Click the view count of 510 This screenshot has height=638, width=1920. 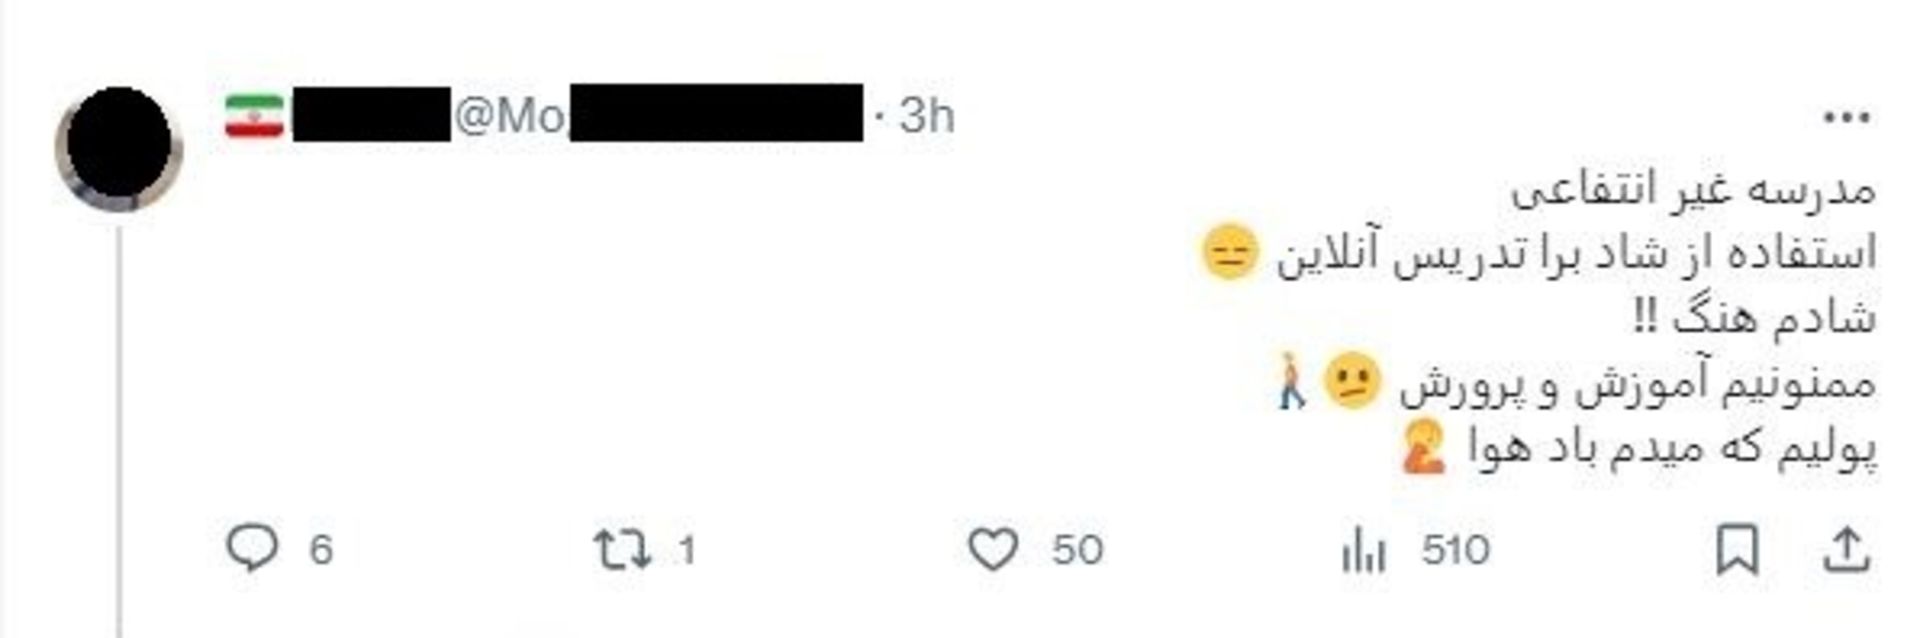pos(1455,550)
